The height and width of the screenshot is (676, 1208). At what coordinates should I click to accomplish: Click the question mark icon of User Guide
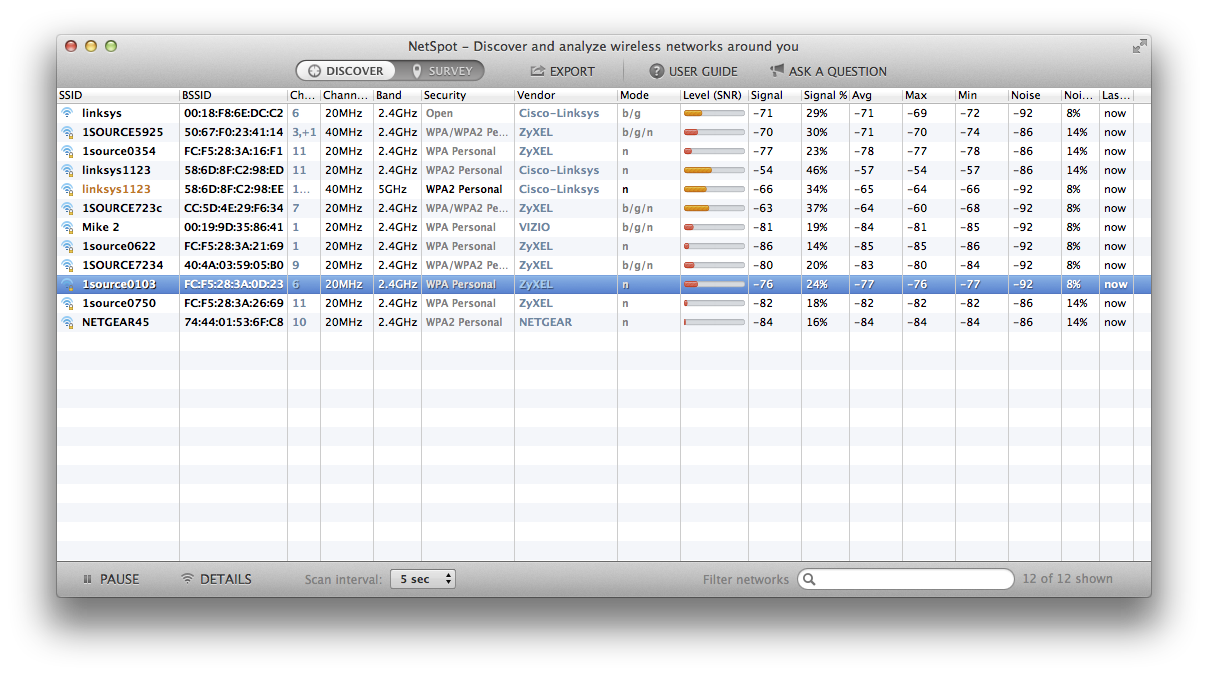656,71
